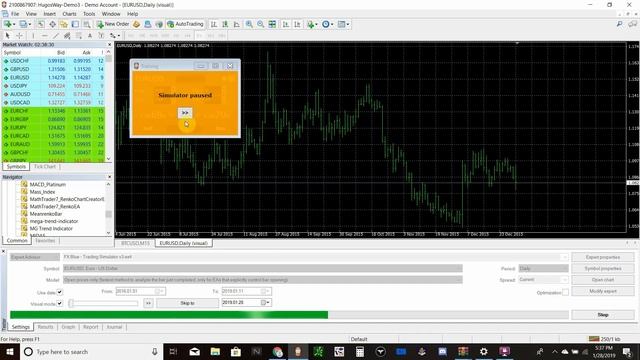Open the Spread Current dropdown
The width and height of the screenshot is (640, 360).
(x=543, y=280)
